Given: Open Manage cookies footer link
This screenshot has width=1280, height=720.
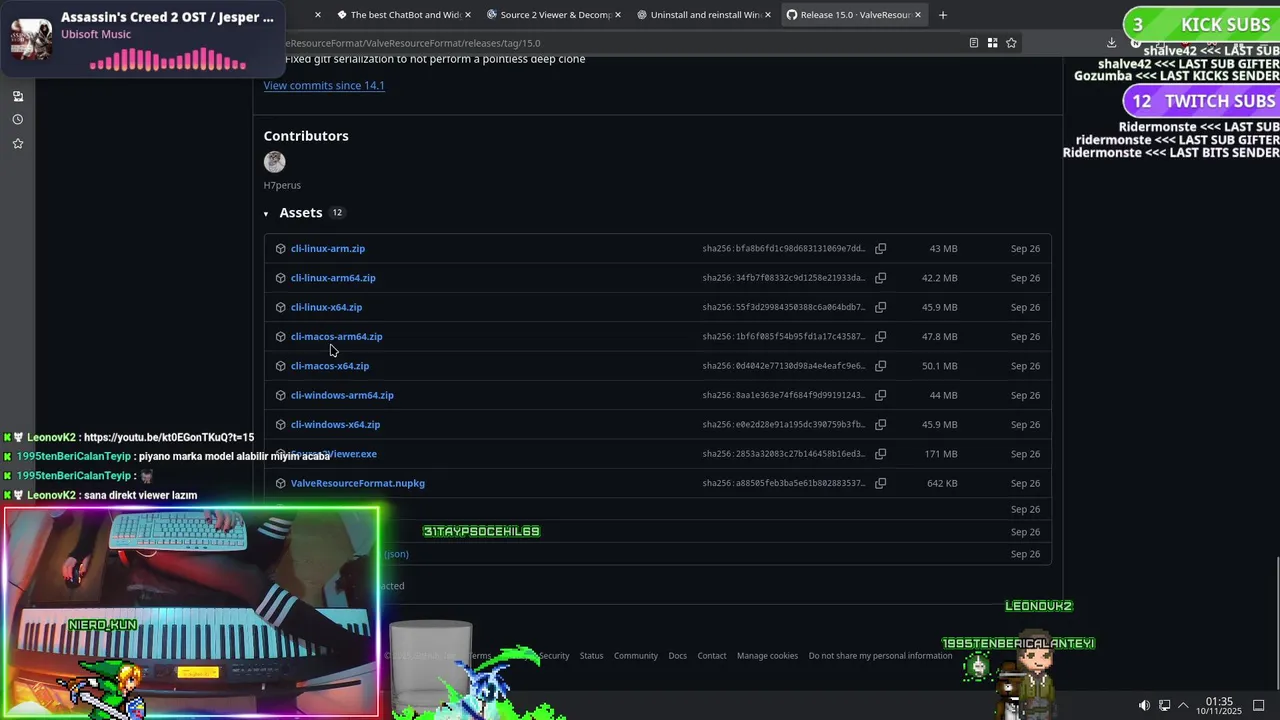Looking at the screenshot, I should (x=767, y=656).
